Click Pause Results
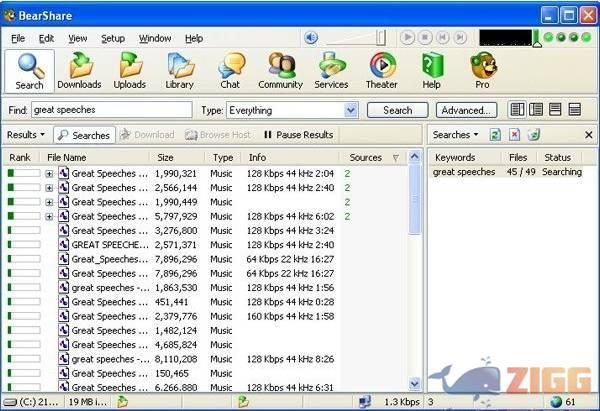Image resolution: width=600 pixels, height=411 pixels. [299, 135]
